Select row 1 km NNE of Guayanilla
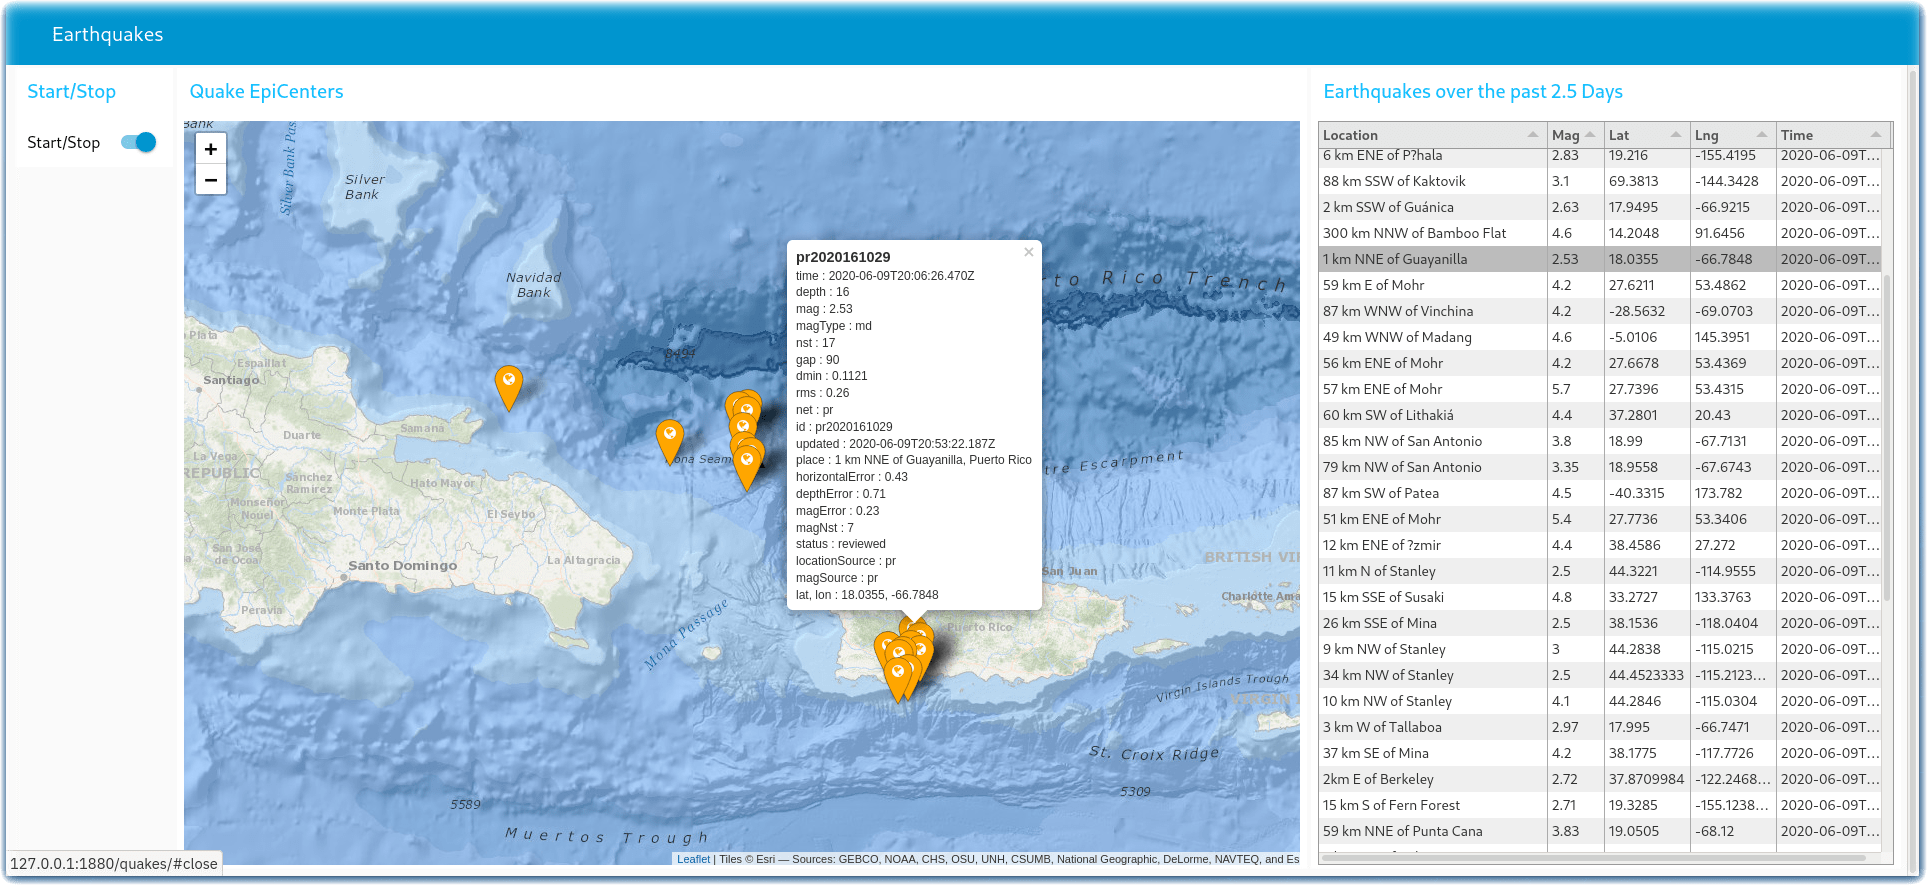 point(1600,259)
